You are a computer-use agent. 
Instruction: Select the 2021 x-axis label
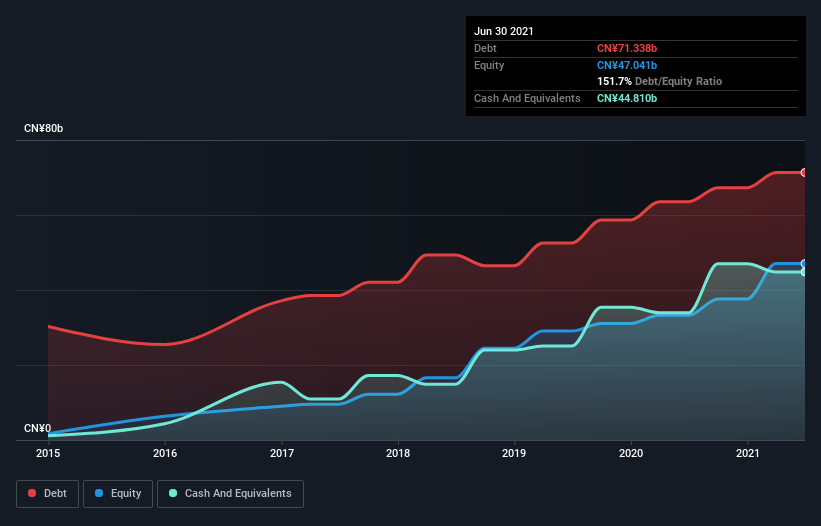(x=748, y=453)
